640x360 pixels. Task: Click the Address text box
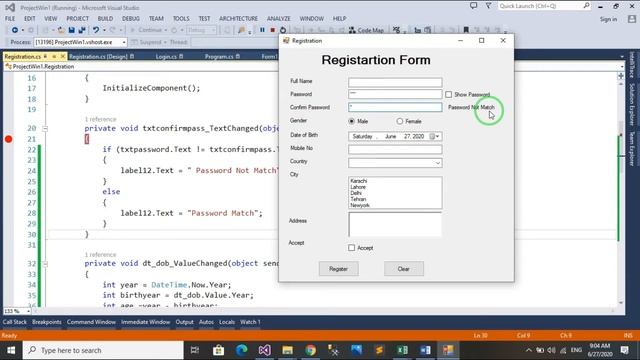pyautogui.click(x=395, y=224)
